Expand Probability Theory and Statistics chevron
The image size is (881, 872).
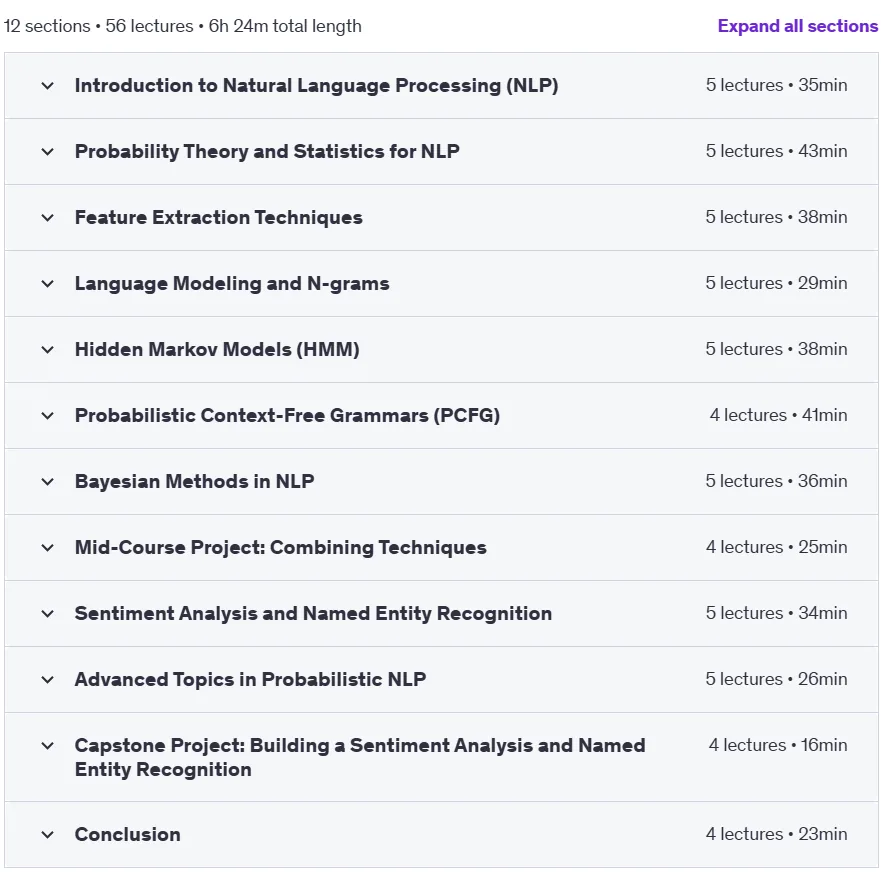[x=48, y=152]
